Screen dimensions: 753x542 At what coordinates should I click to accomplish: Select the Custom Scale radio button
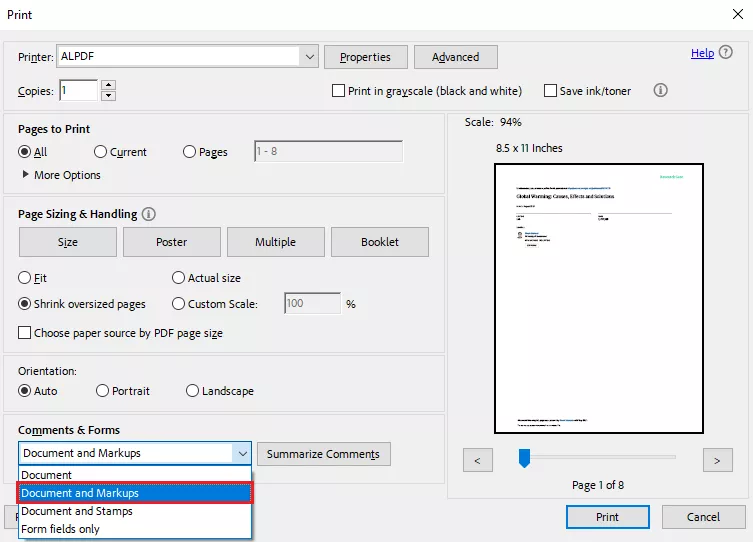(178, 304)
